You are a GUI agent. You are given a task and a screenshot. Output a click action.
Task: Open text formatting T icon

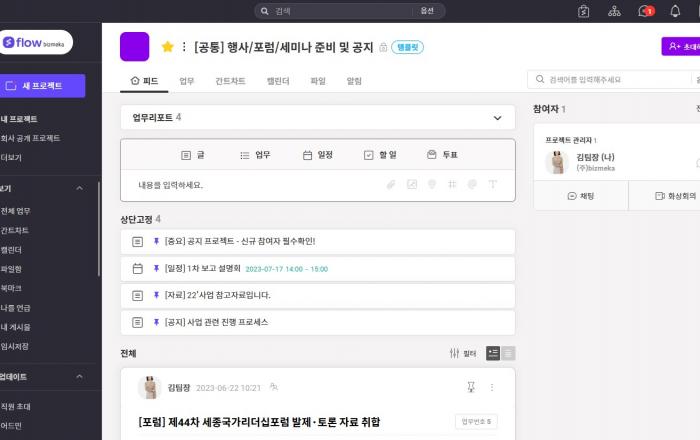[x=492, y=184]
